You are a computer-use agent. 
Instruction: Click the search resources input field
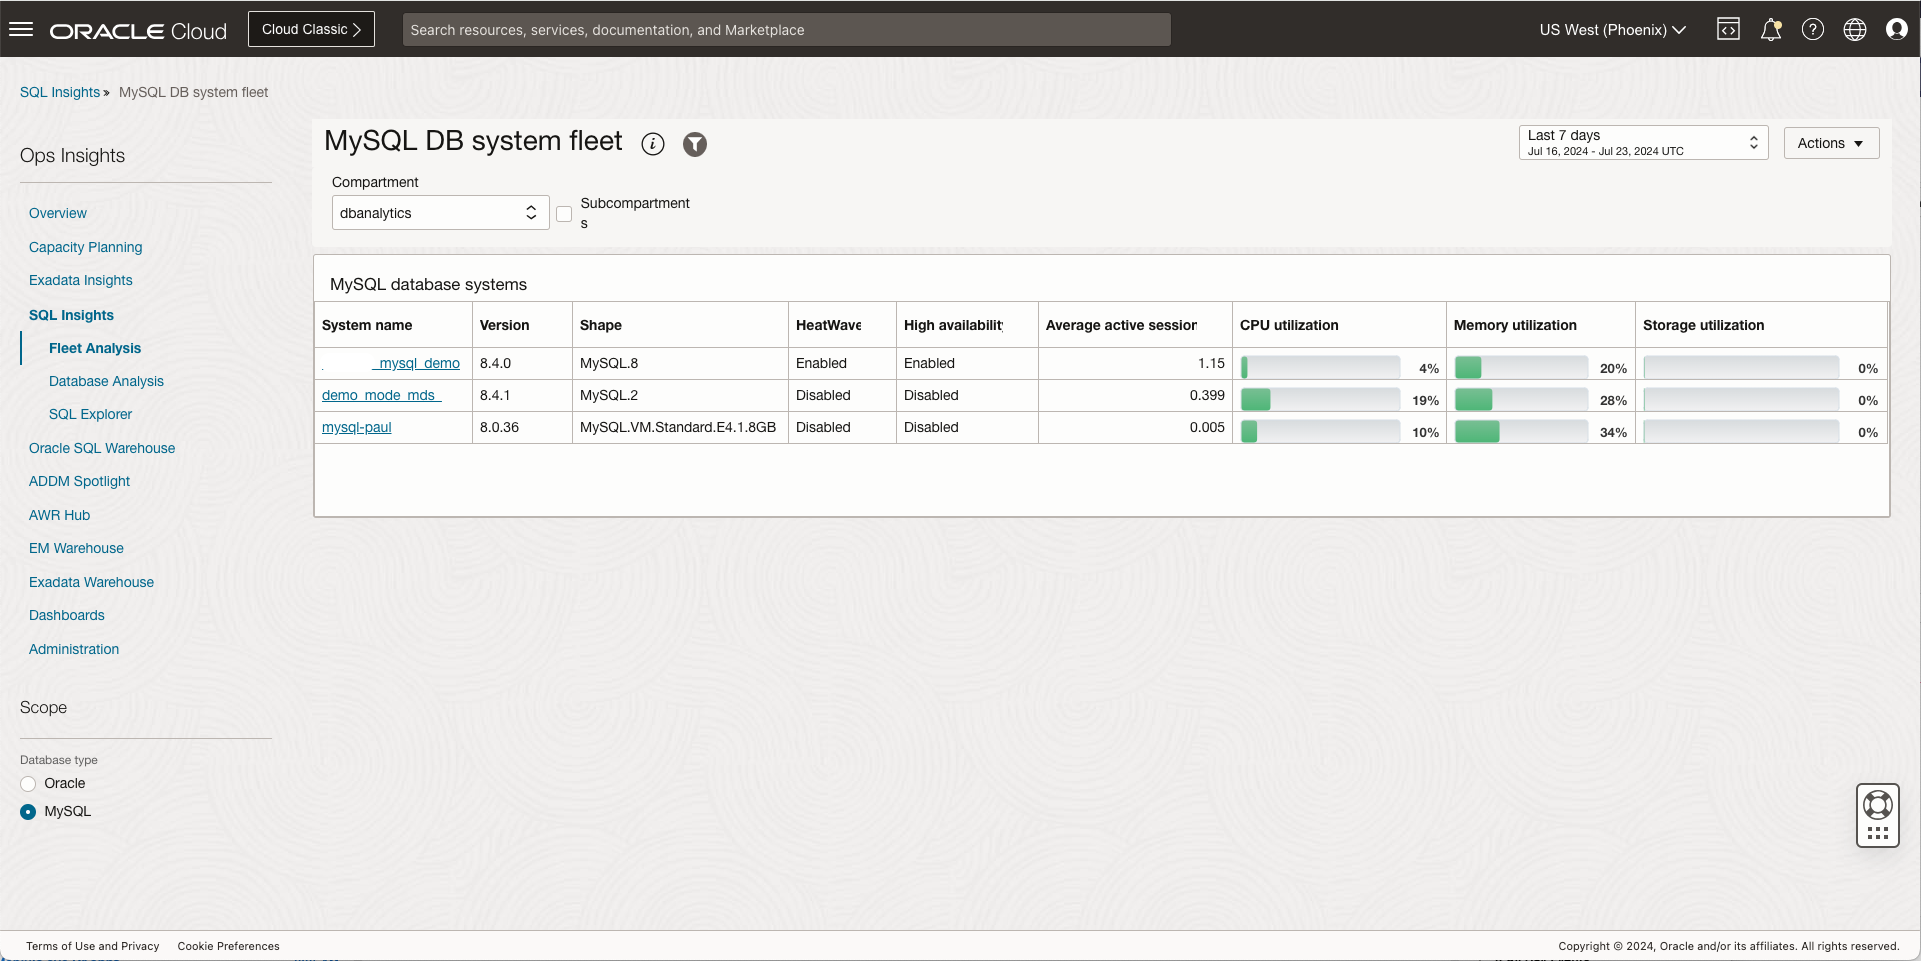coord(786,30)
